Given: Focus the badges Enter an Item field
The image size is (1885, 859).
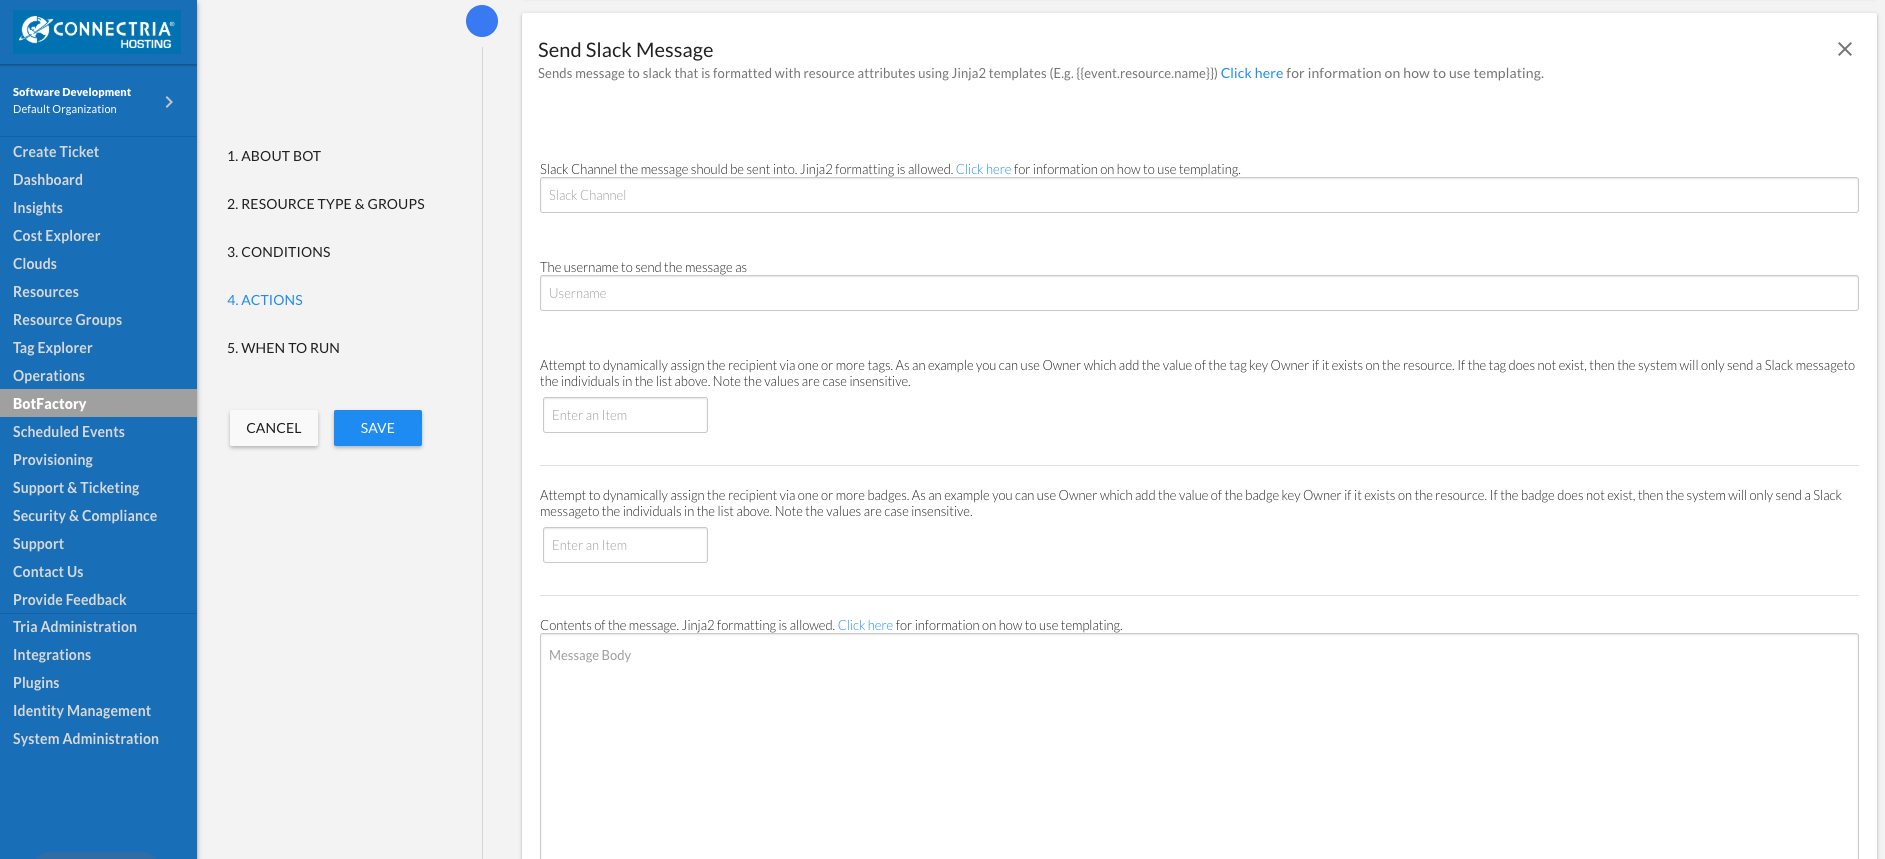Looking at the screenshot, I should click(x=625, y=545).
